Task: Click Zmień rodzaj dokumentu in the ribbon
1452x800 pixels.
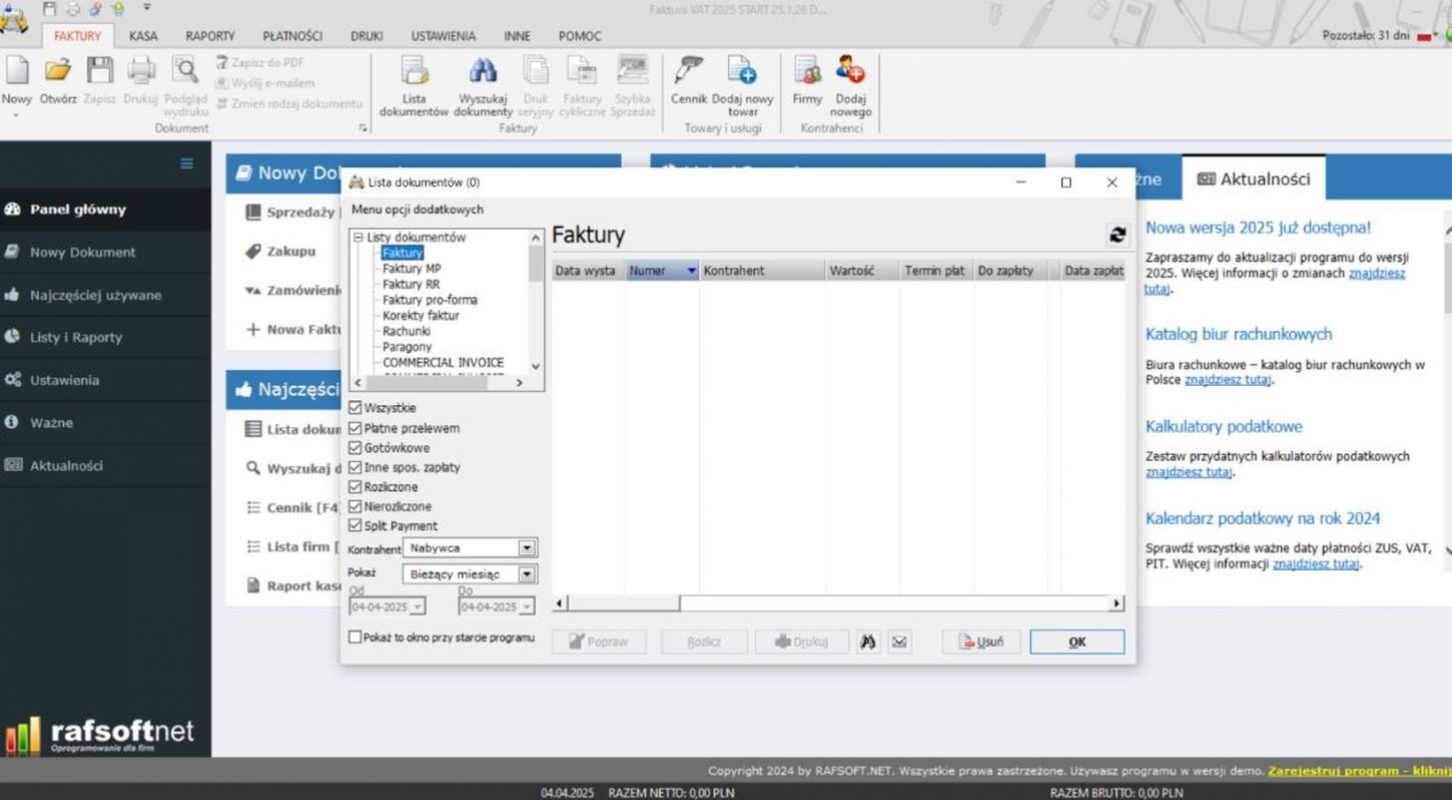Action: click(x=289, y=103)
